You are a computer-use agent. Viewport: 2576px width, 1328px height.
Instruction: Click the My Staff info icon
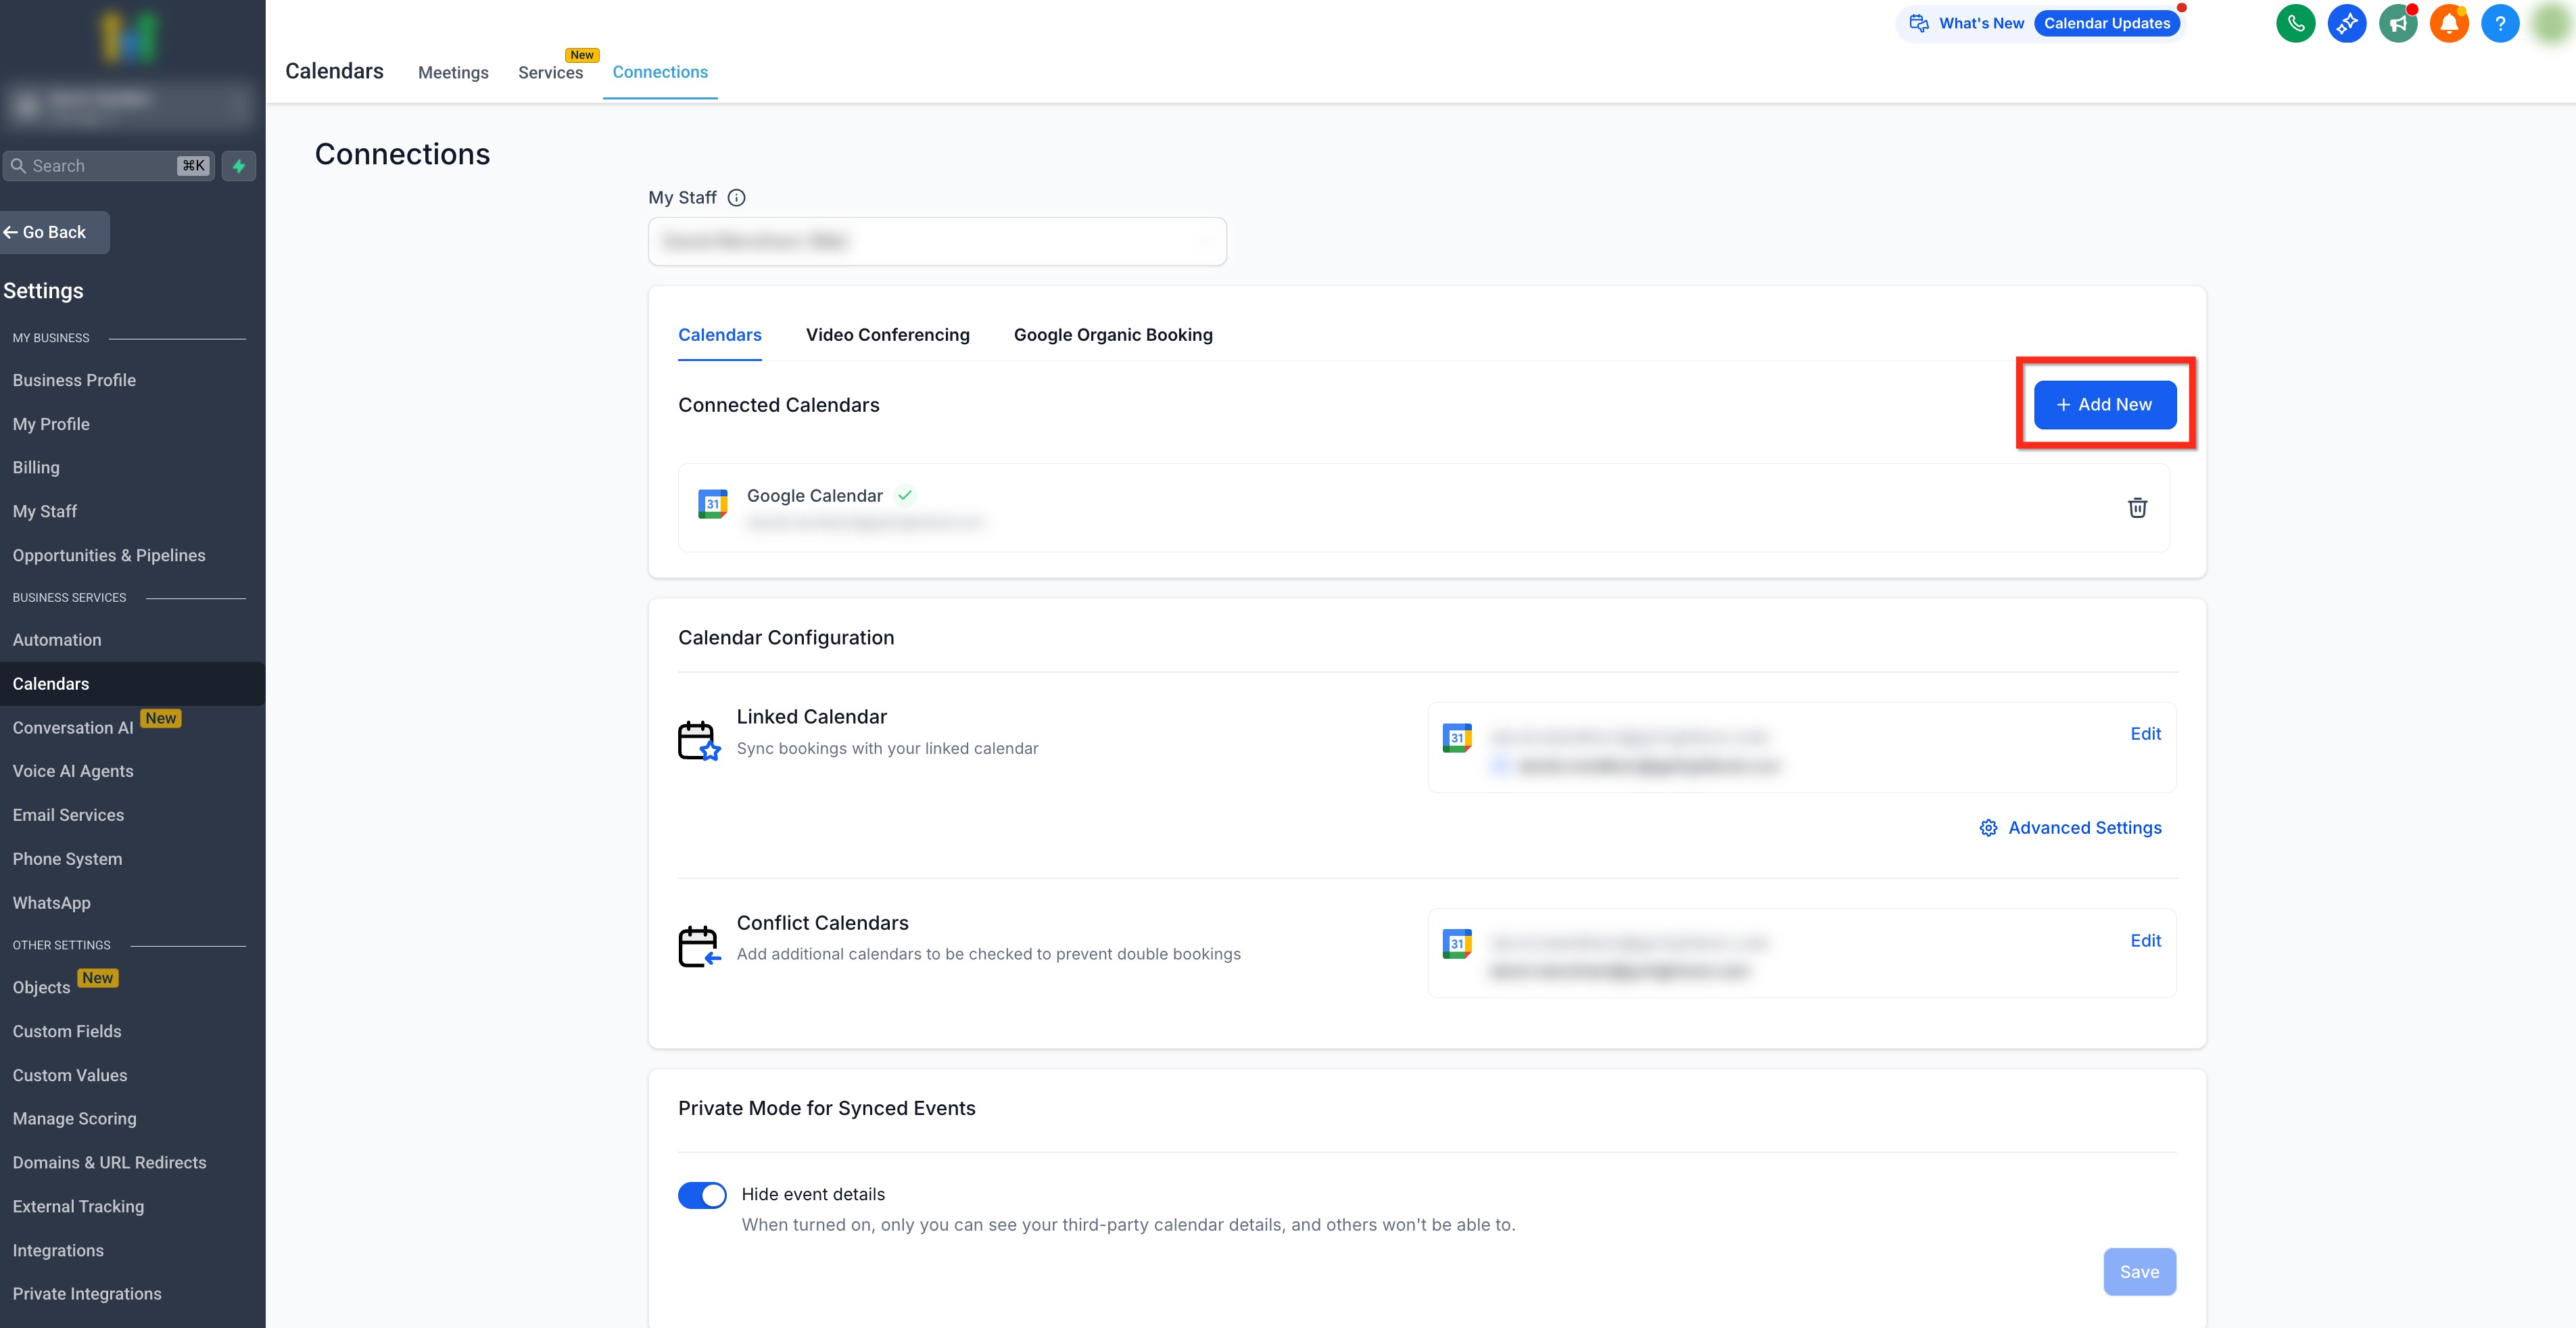737,198
